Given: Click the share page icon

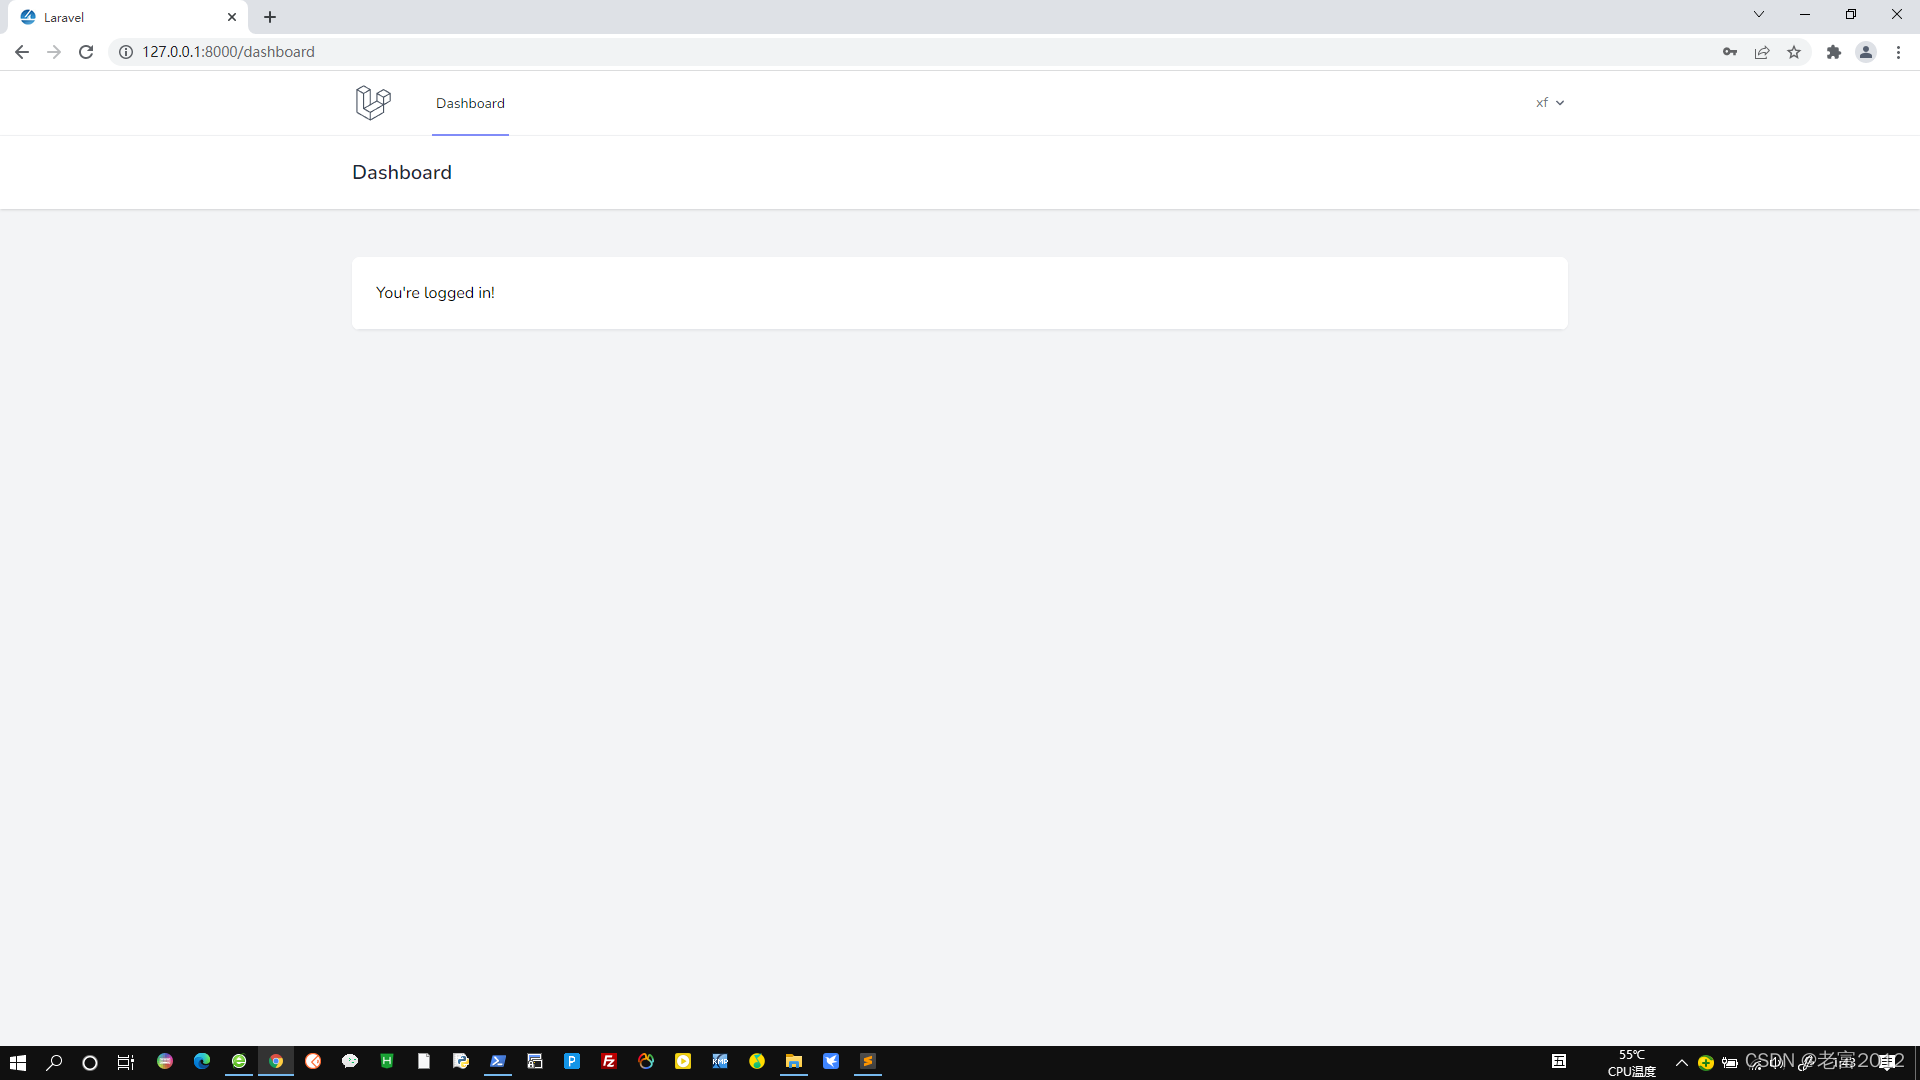Looking at the screenshot, I should pos(1762,52).
